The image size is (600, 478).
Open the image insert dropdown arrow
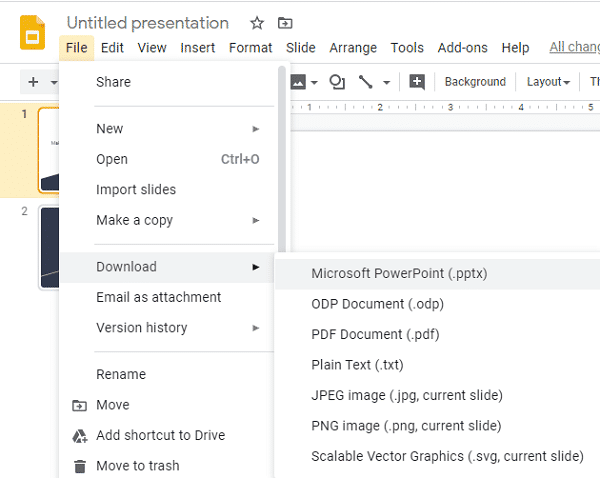tap(314, 82)
